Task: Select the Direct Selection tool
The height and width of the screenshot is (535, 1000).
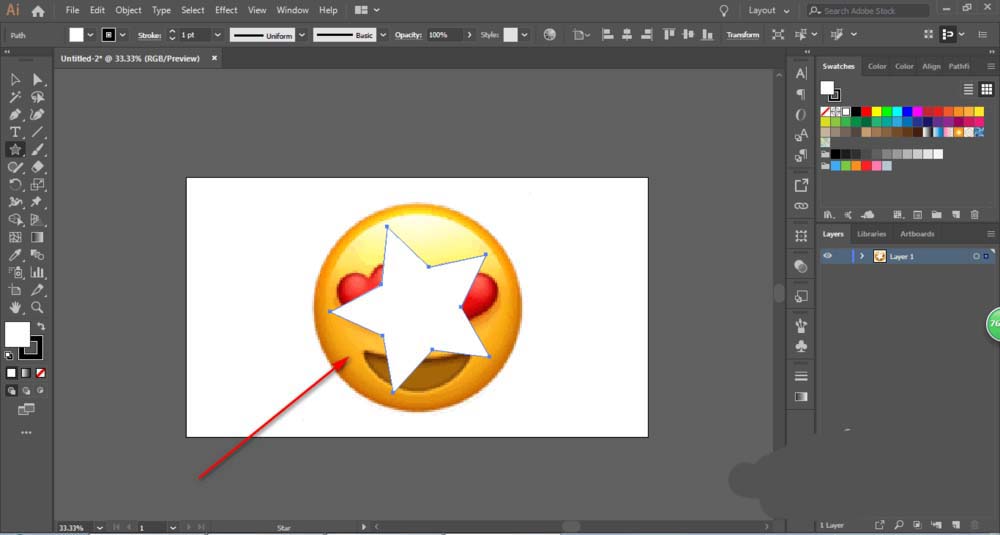Action: pyautogui.click(x=38, y=80)
